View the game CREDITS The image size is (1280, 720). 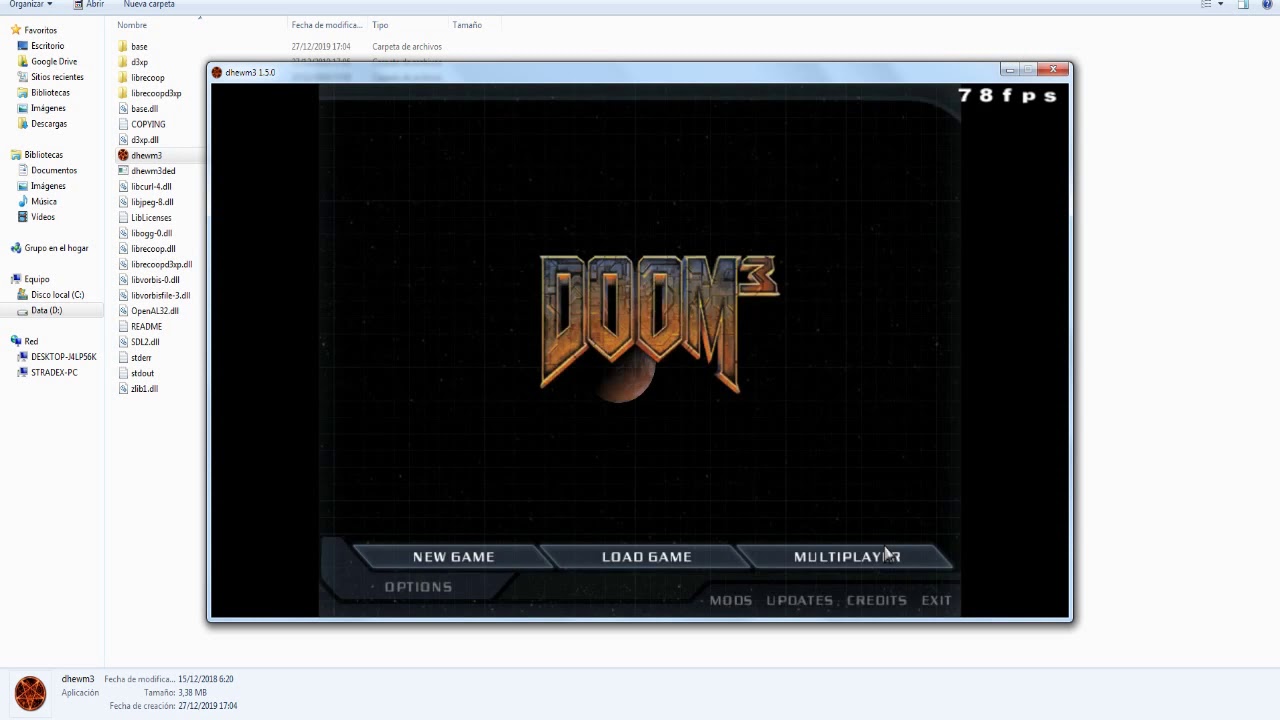pos(876,601)
